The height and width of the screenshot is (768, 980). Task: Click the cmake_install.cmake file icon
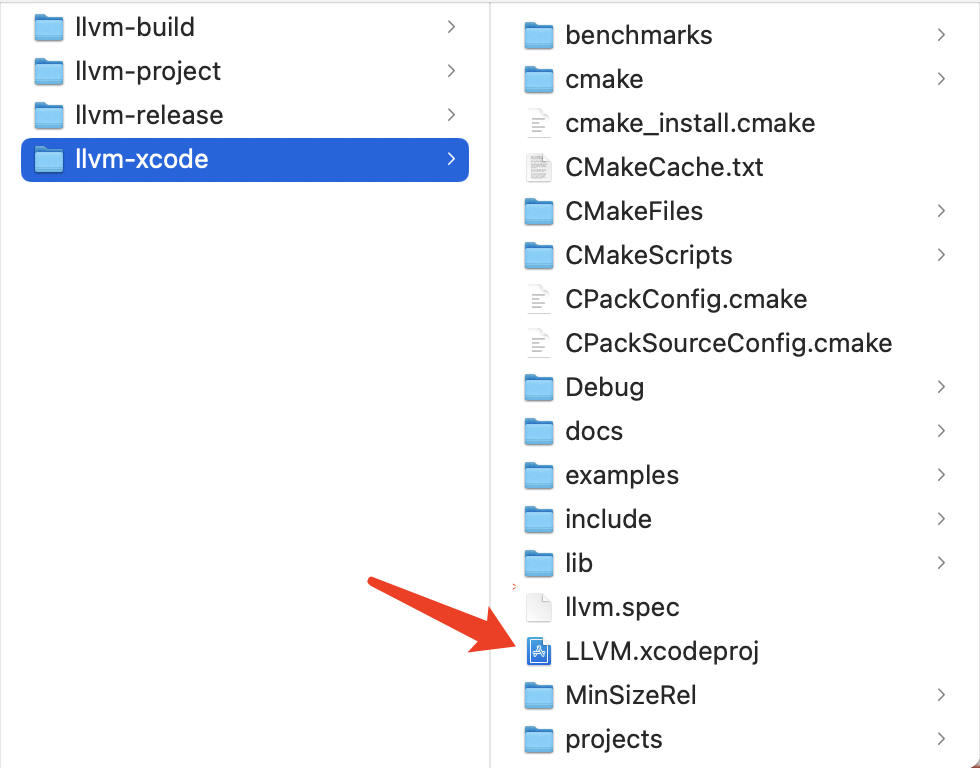pos(539,123)
